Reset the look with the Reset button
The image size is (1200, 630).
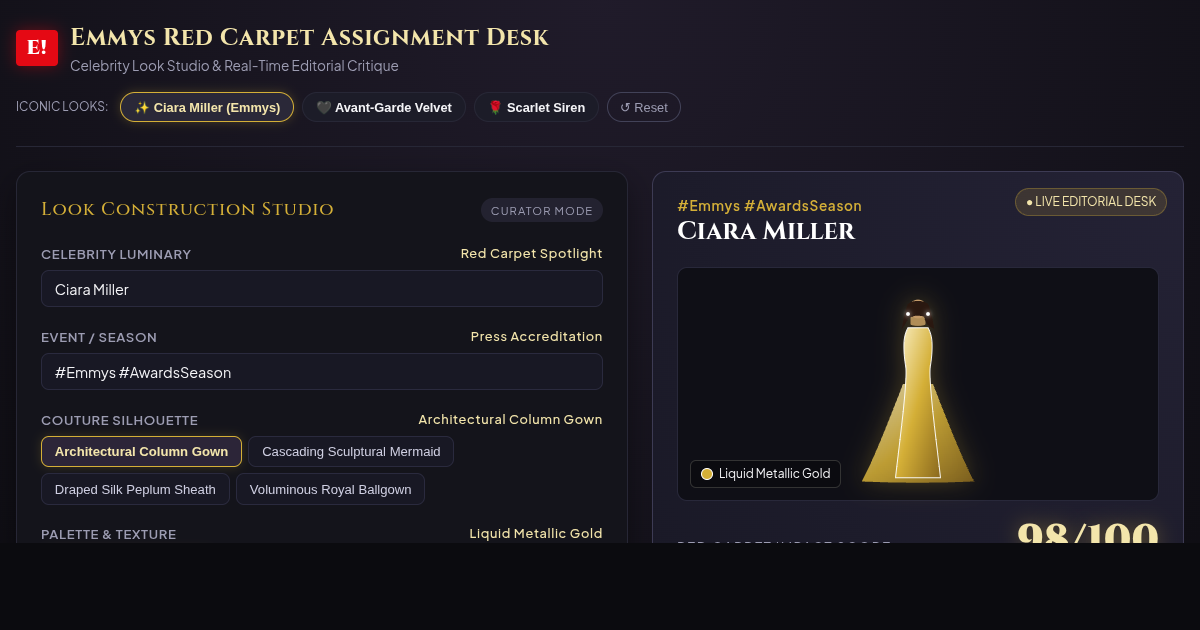point(644,107)
